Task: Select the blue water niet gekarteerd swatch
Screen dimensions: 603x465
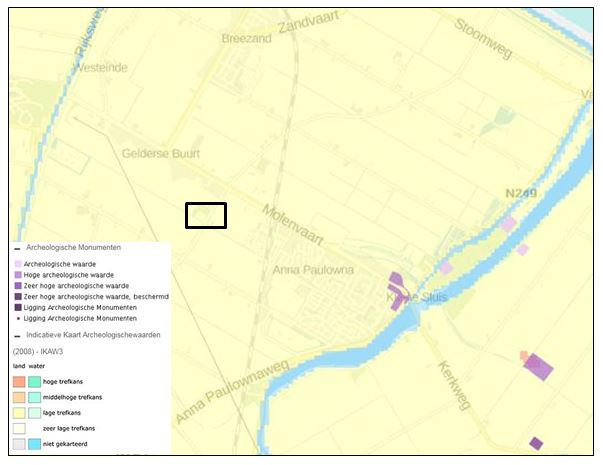Action: 33,443
